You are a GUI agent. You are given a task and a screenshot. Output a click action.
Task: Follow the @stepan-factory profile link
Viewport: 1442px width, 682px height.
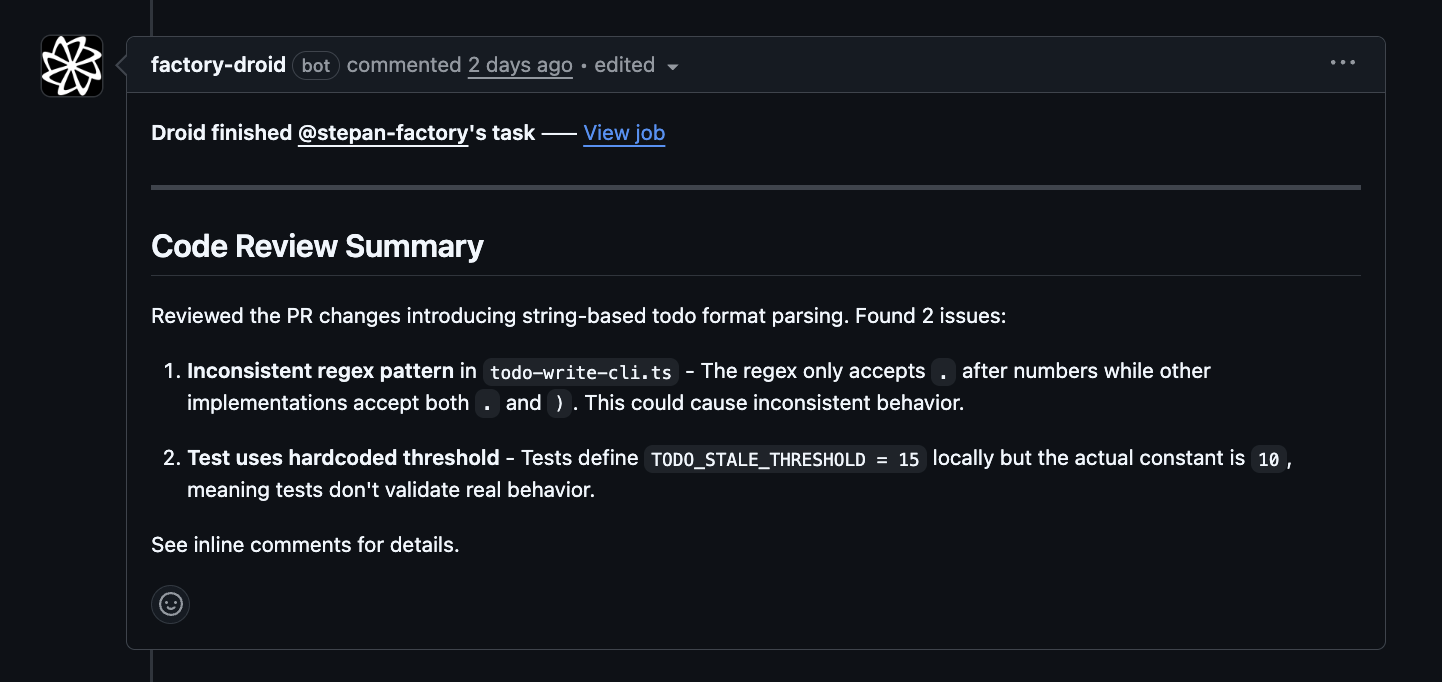click(383, 132)
